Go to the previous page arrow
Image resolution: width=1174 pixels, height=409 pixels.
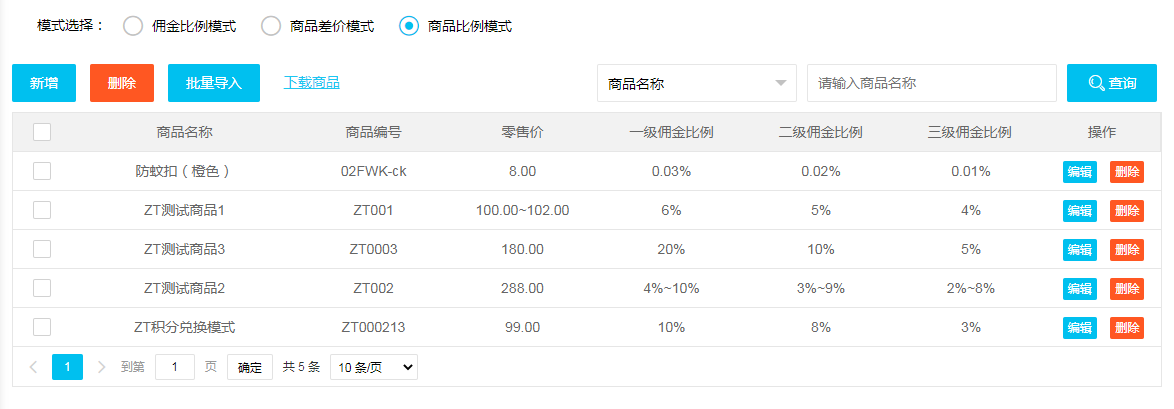click(x=33, y=367)
